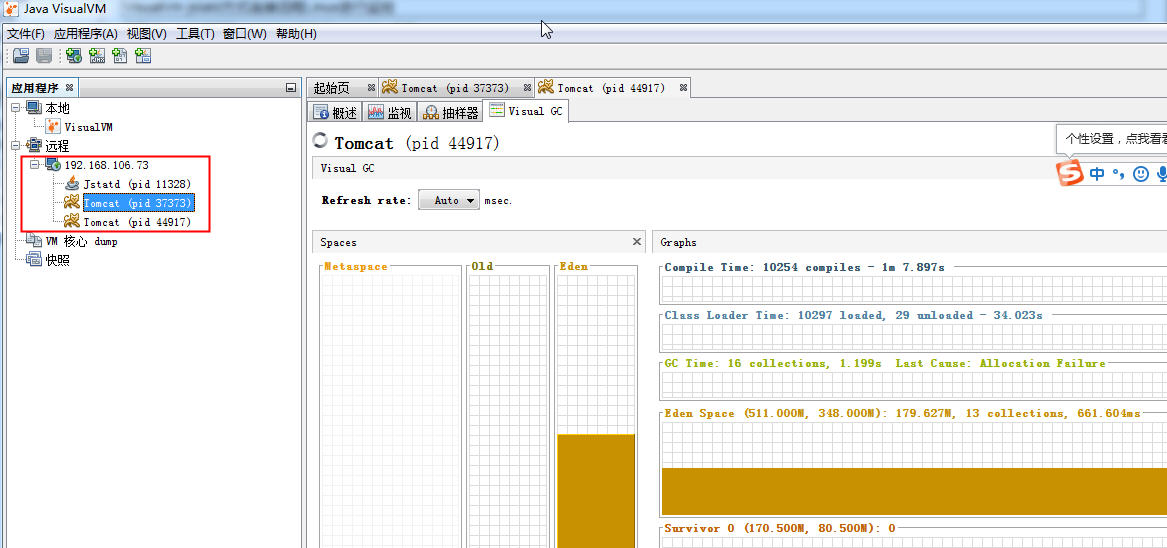Viewport: 1167px width, 548px height.
Task: Click the Add JMX Connection toolbar icon
Action: pos(97,55)
